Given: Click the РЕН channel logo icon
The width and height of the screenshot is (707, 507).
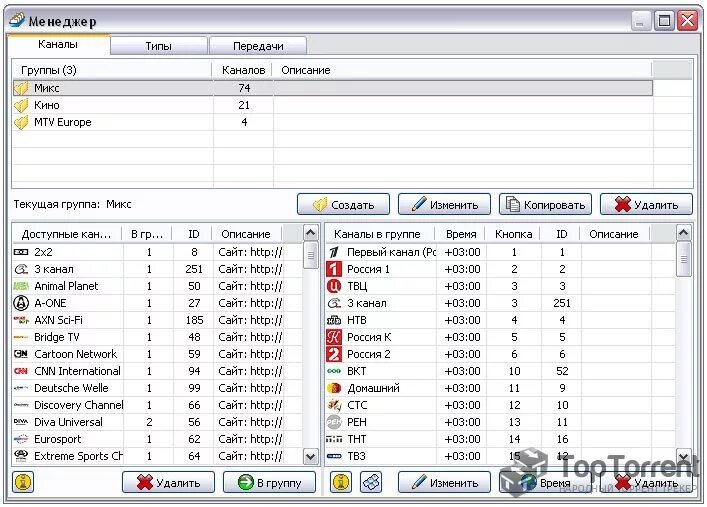Looking at the screenshot, I should coord(334,422).
